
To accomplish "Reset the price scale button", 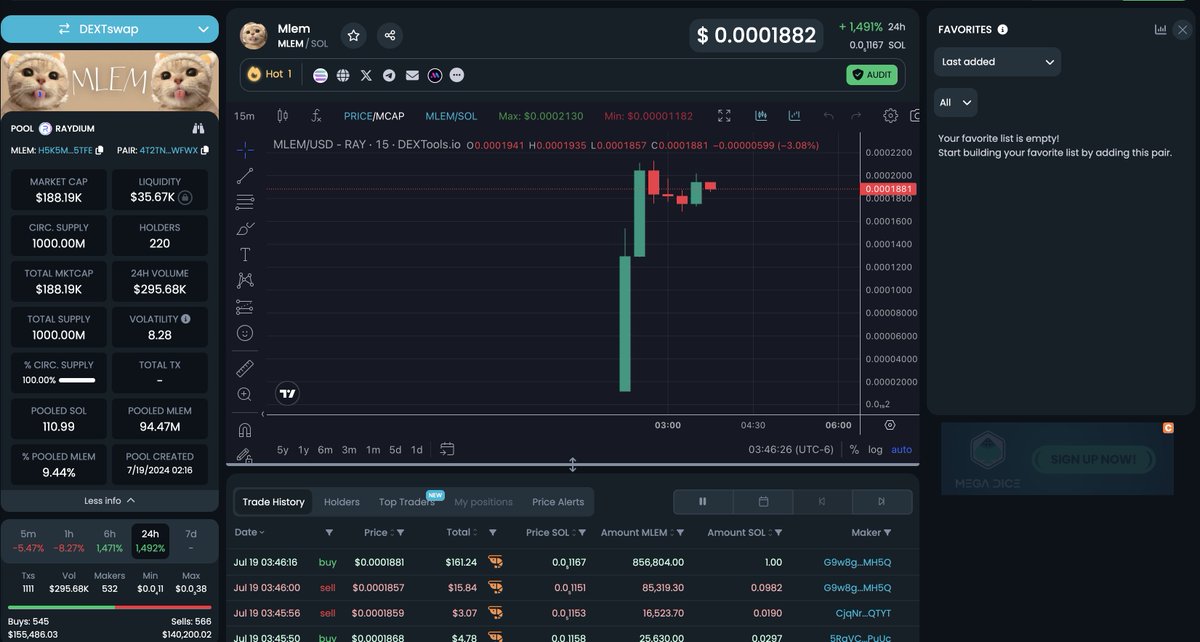I will [x=890, y=425].
